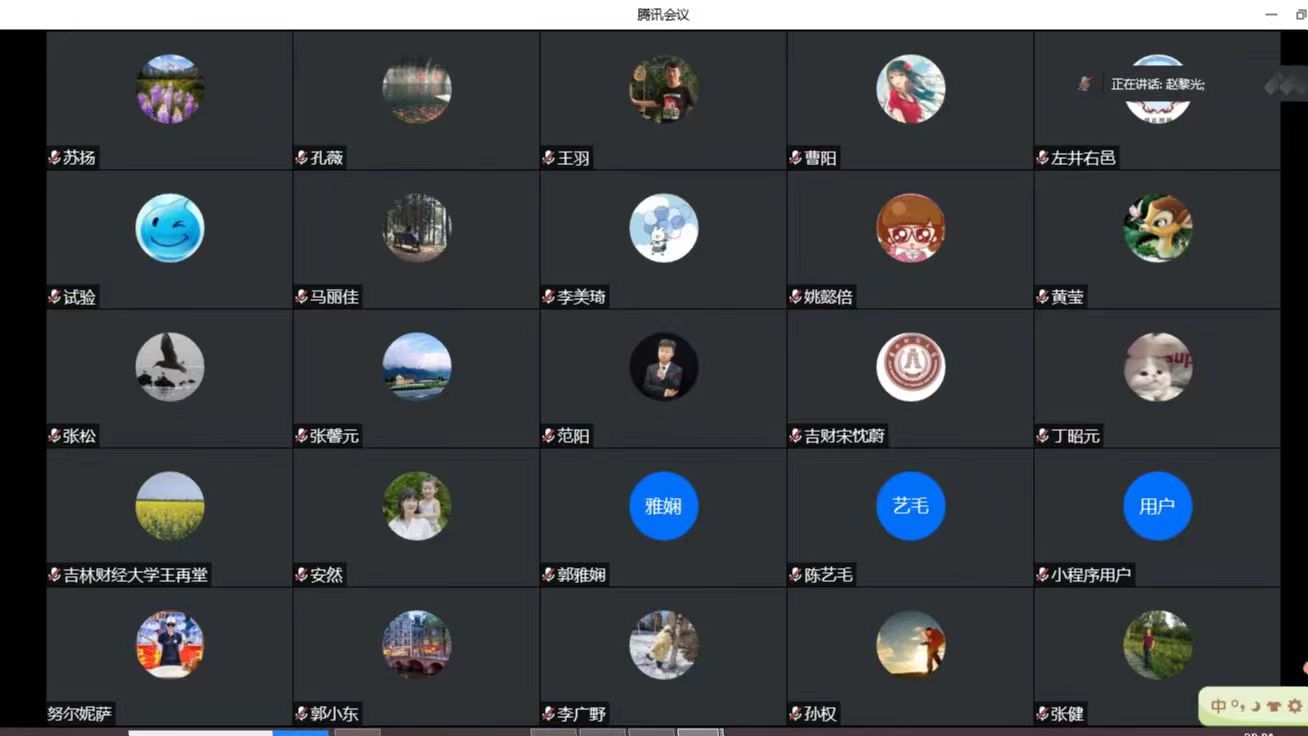Click the muted microphone icon beside 苏扬
Image resolution: width=1308 pixels, height=736 pixels.
[x=55, y=158]
